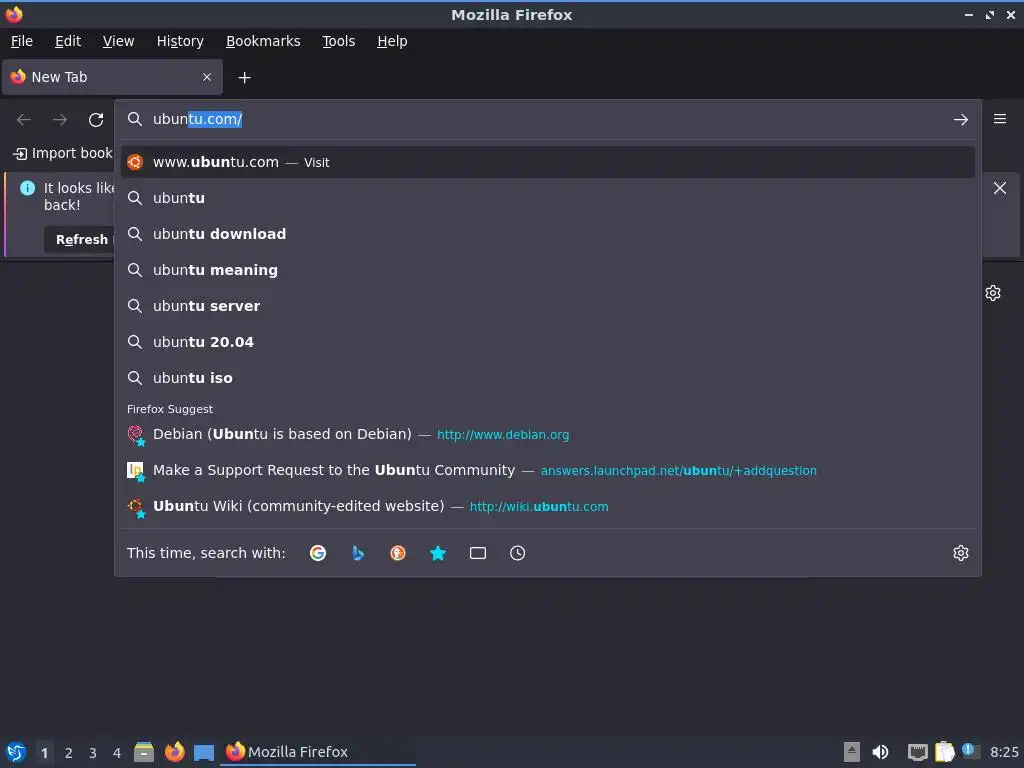1024x768 pixels.
Task: Open update notifier tray icon
Action: point(971,751)
